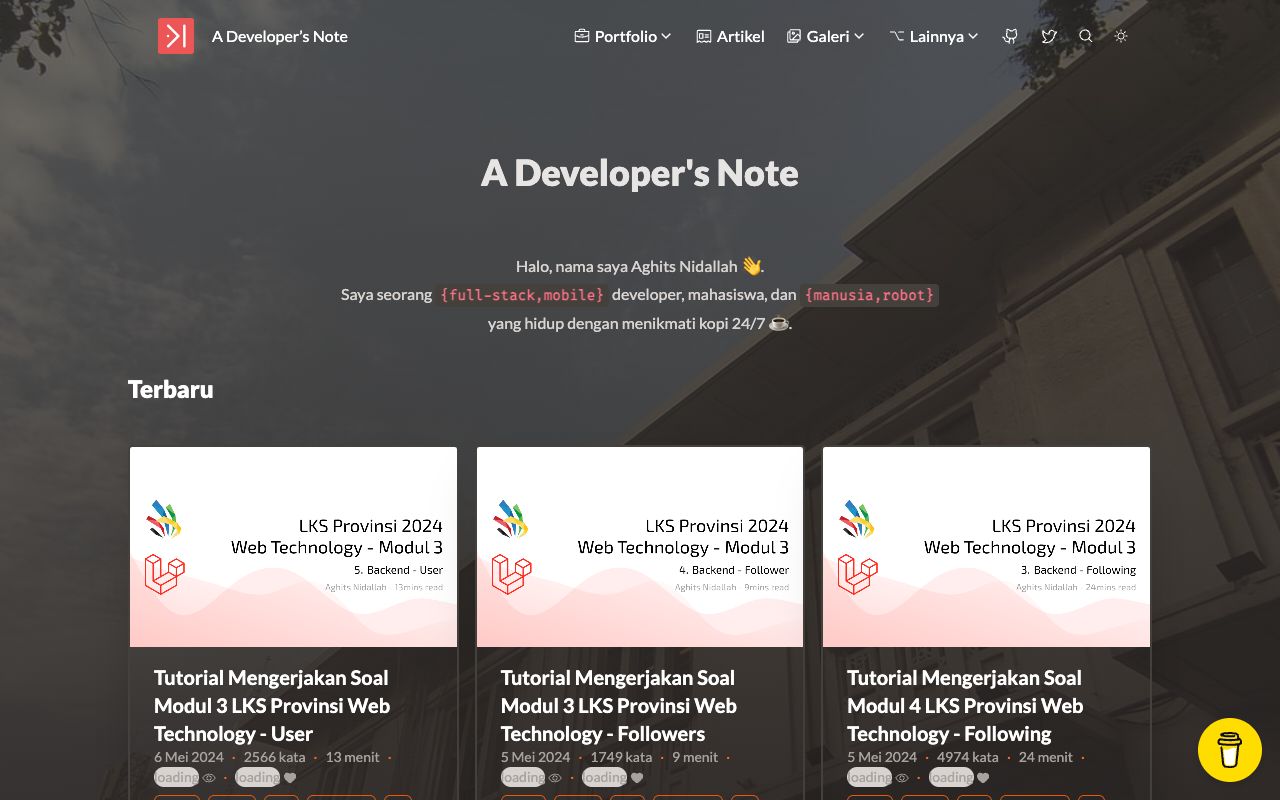Image resolution: width=1280 pixels, height=800 pixels.
Task: Click the heart icon on User article
Action: [290, 777]
